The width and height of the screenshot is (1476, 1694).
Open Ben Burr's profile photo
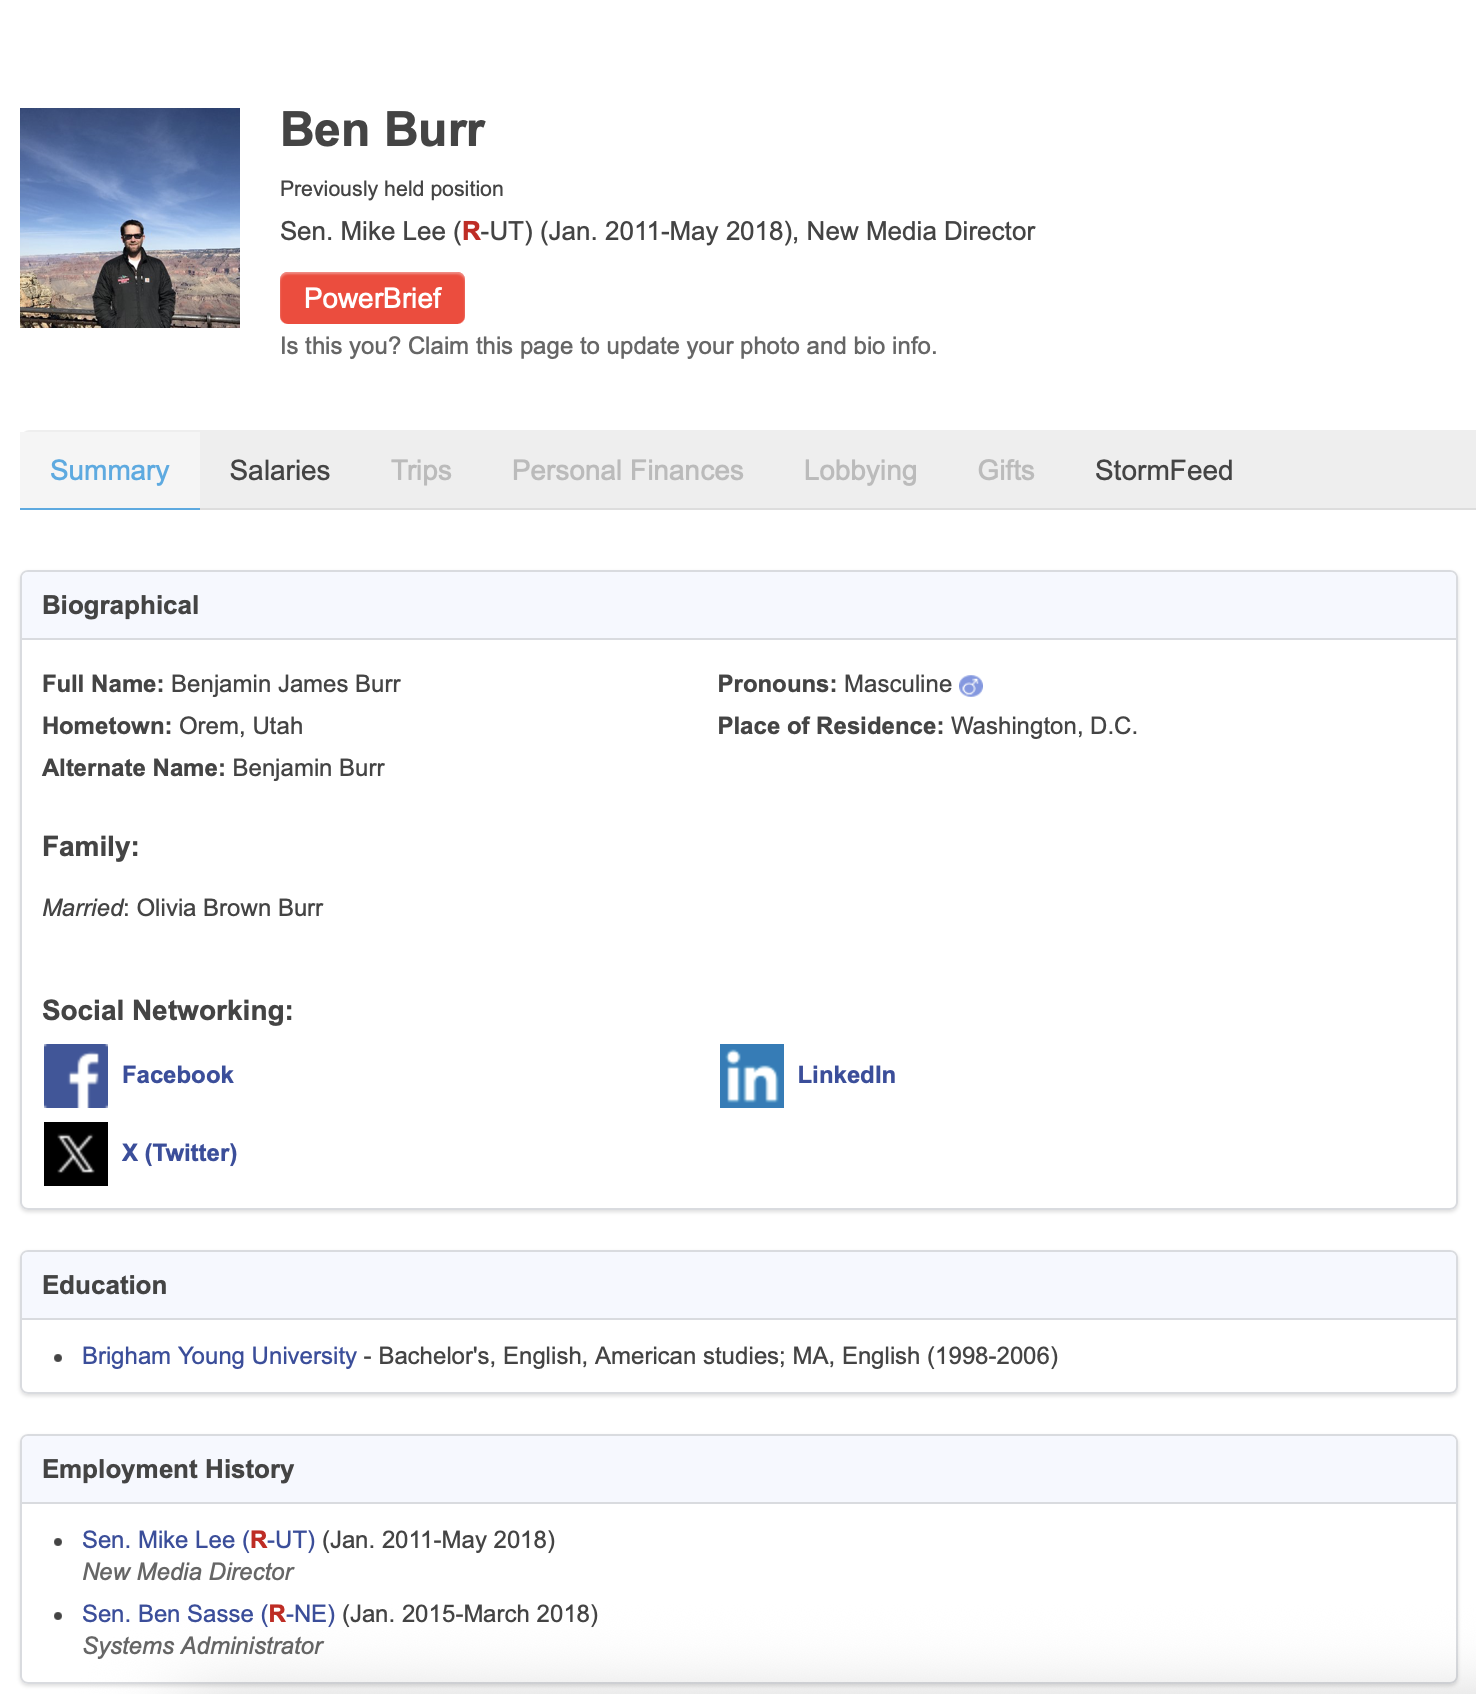130,218
